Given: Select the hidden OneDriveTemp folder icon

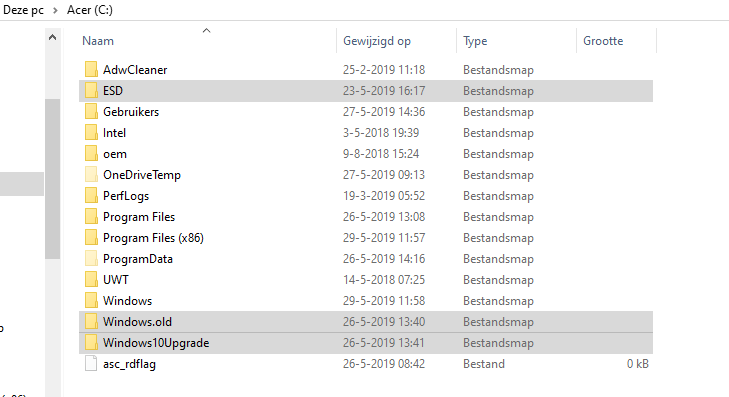Looking at the screenshot, I should [91, 175].
